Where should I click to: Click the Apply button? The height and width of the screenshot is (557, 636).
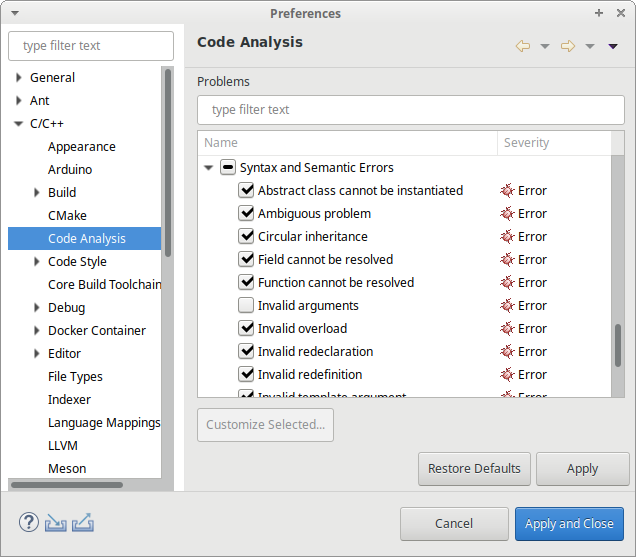coord(582,469)
